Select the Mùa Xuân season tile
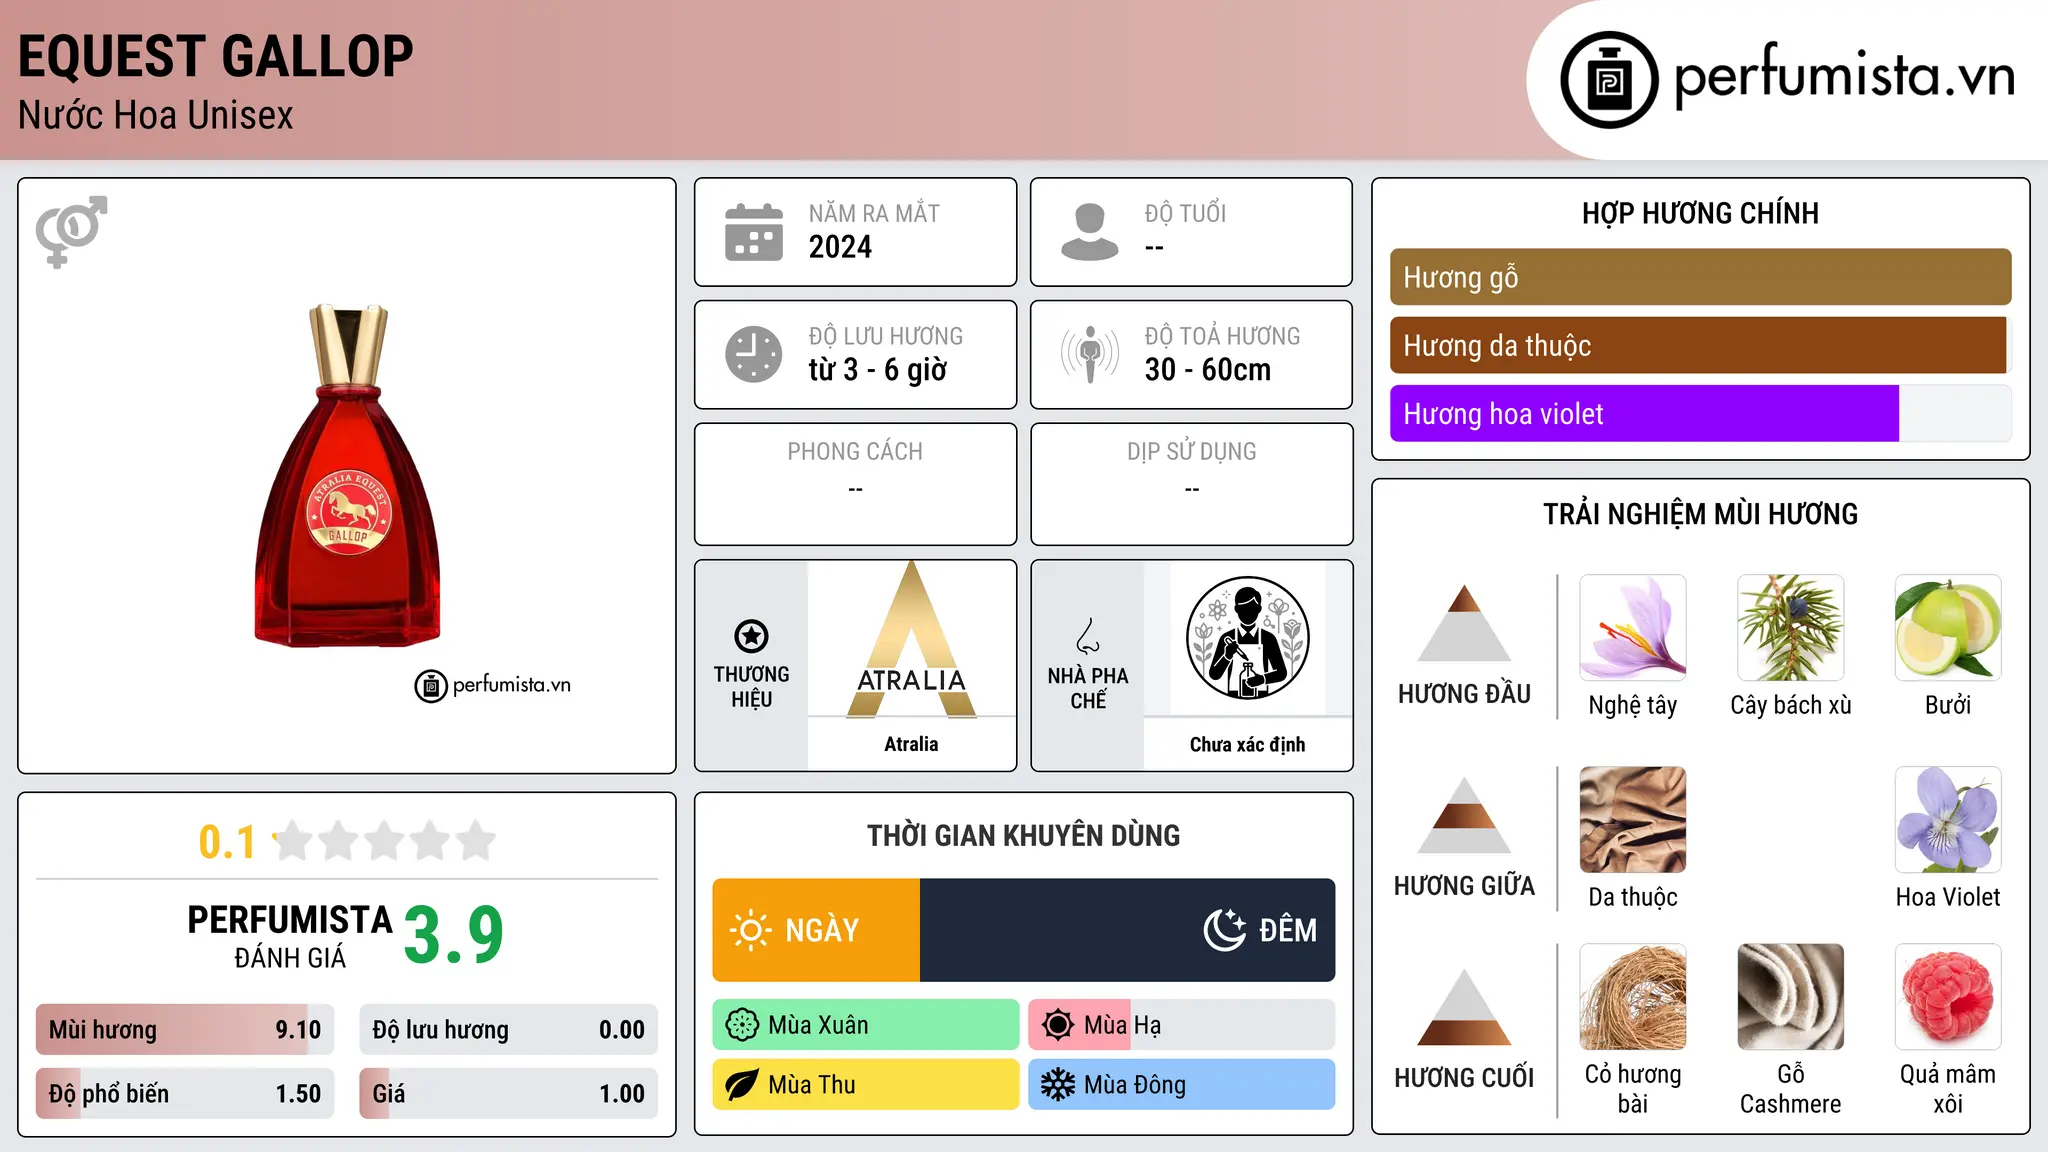This screenshot has width=2048, height=1152. click(x=866, y=1025)
